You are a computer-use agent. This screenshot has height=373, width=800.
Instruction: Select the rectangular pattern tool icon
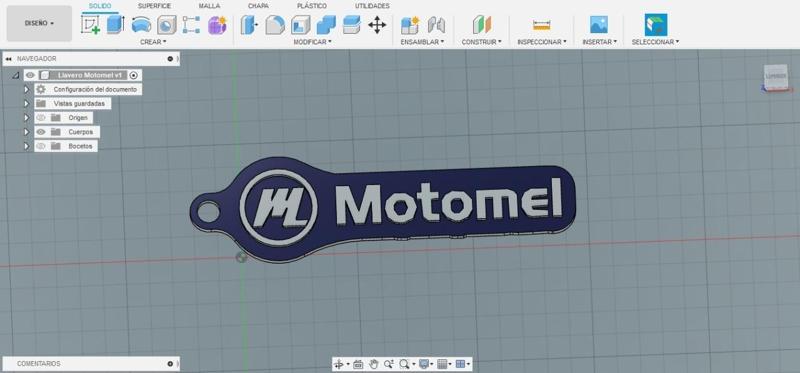(x=191, y=24)
